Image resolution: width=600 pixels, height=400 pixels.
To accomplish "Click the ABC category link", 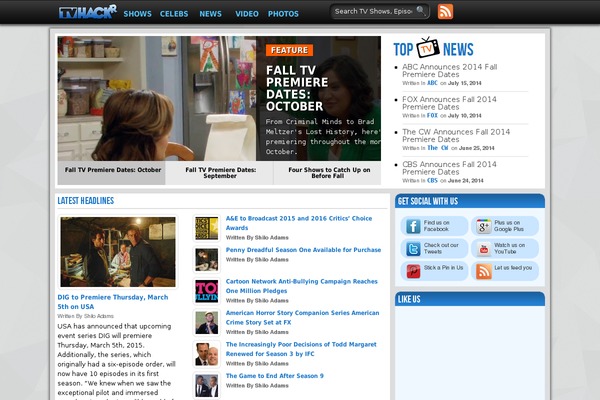I will click(x=432, y=83).
